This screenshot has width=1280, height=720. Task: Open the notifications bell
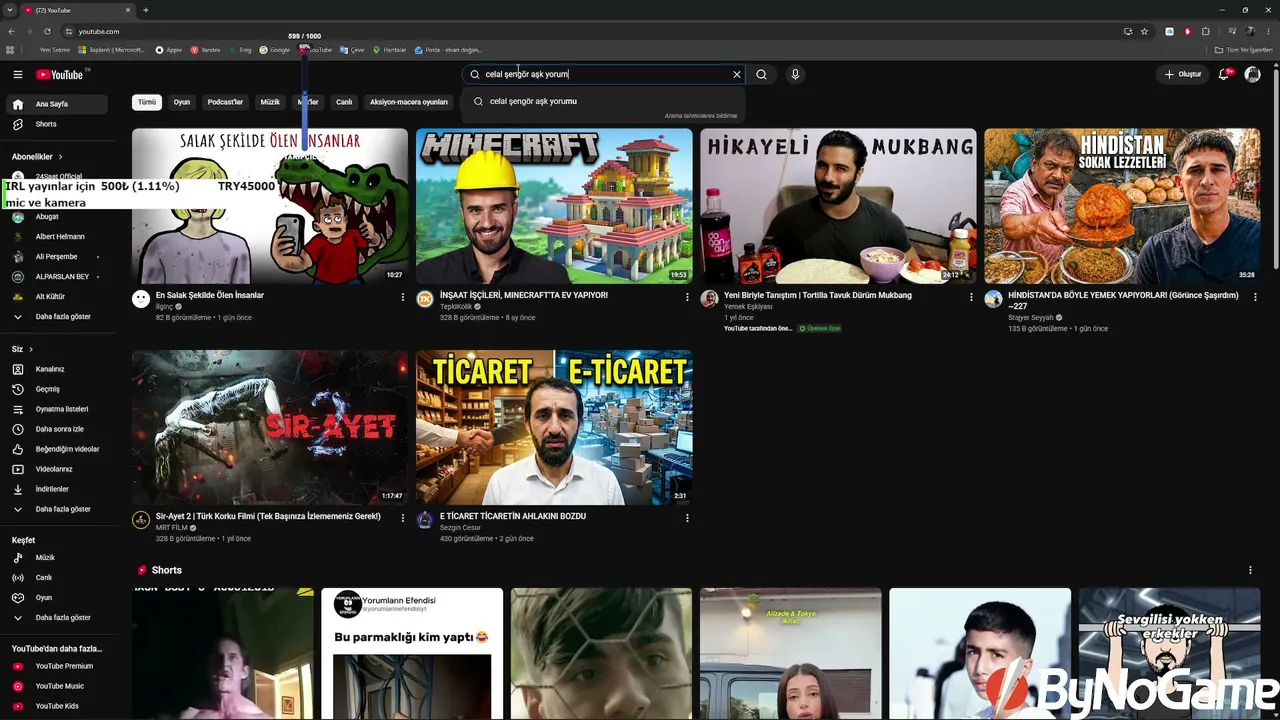click(x=1224, y=74)
